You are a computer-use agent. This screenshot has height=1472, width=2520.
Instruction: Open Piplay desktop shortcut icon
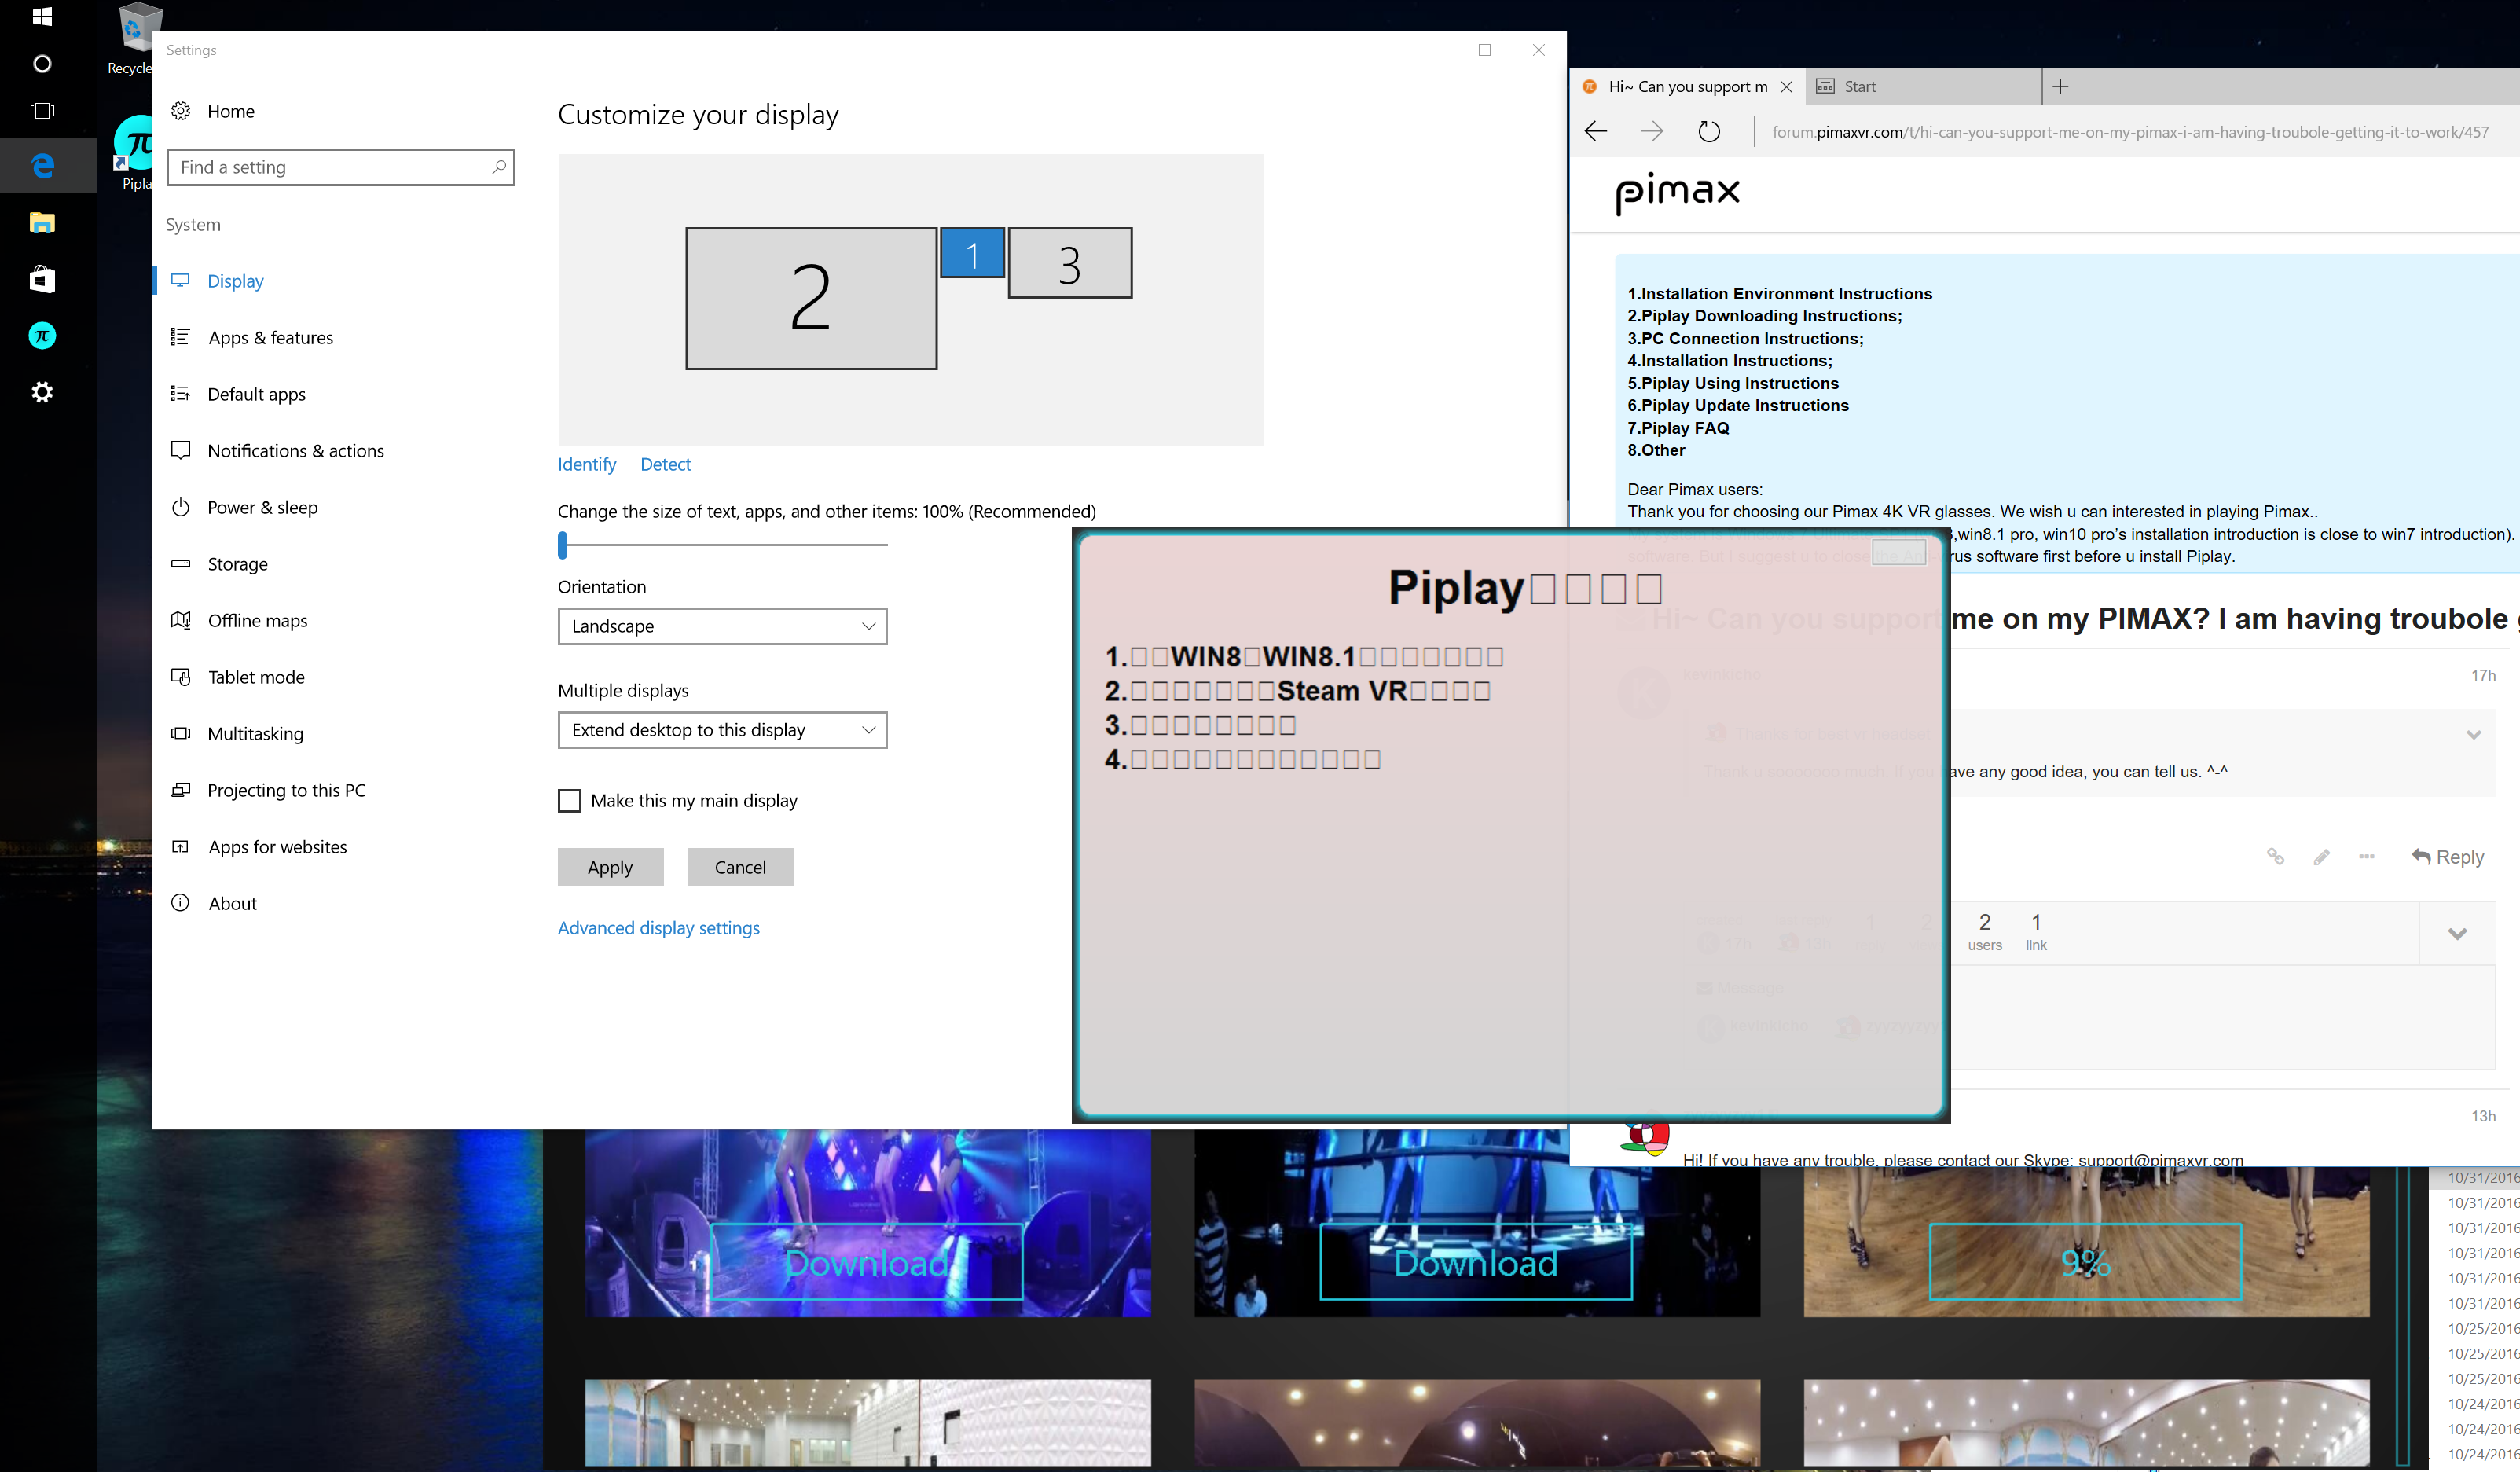(x=134, y=152)
